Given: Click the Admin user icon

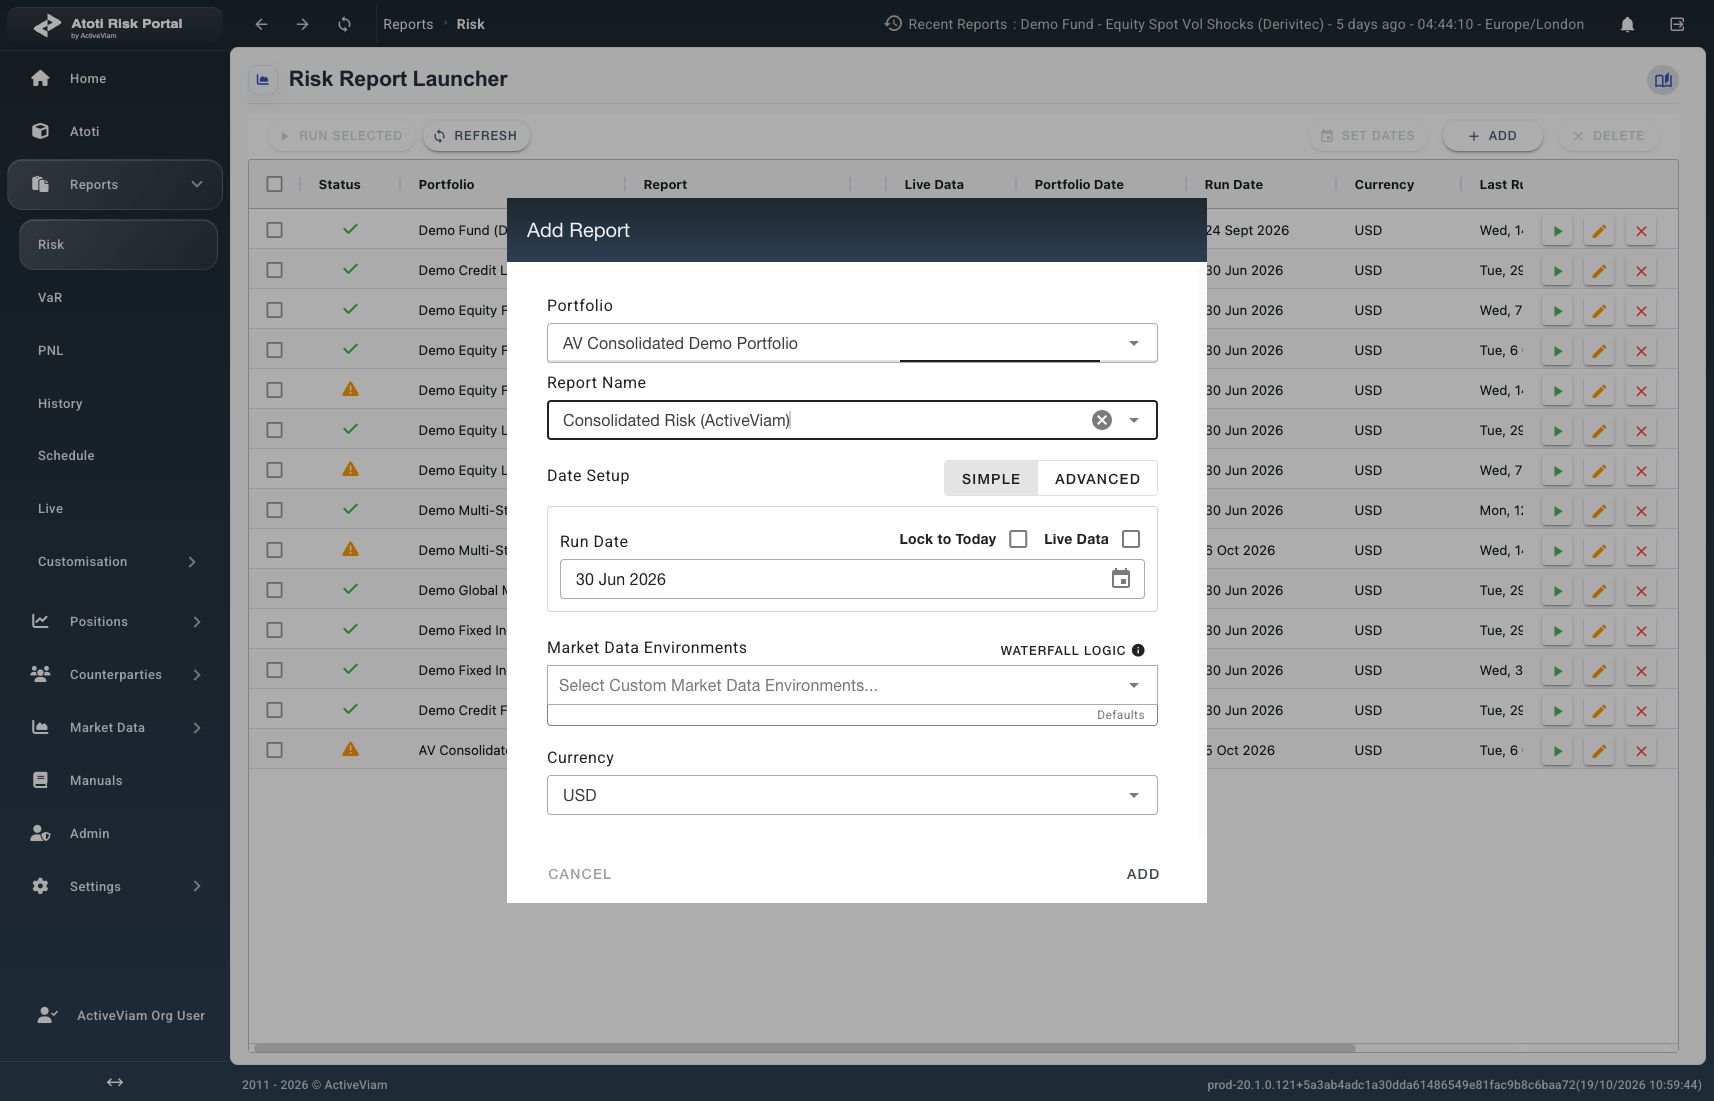Looking at the screenshot, I should pyautogui.click(x=40, y=833).
